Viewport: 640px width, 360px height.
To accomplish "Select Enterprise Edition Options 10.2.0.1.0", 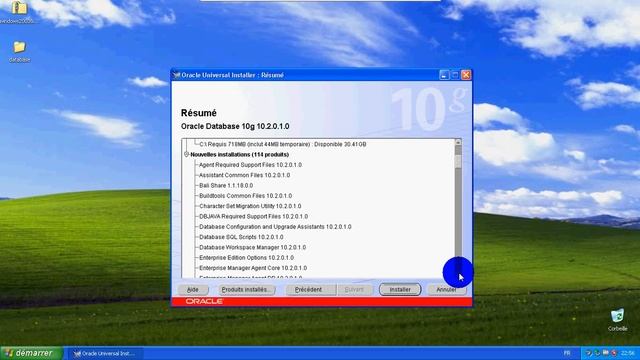I will (247, 258).
